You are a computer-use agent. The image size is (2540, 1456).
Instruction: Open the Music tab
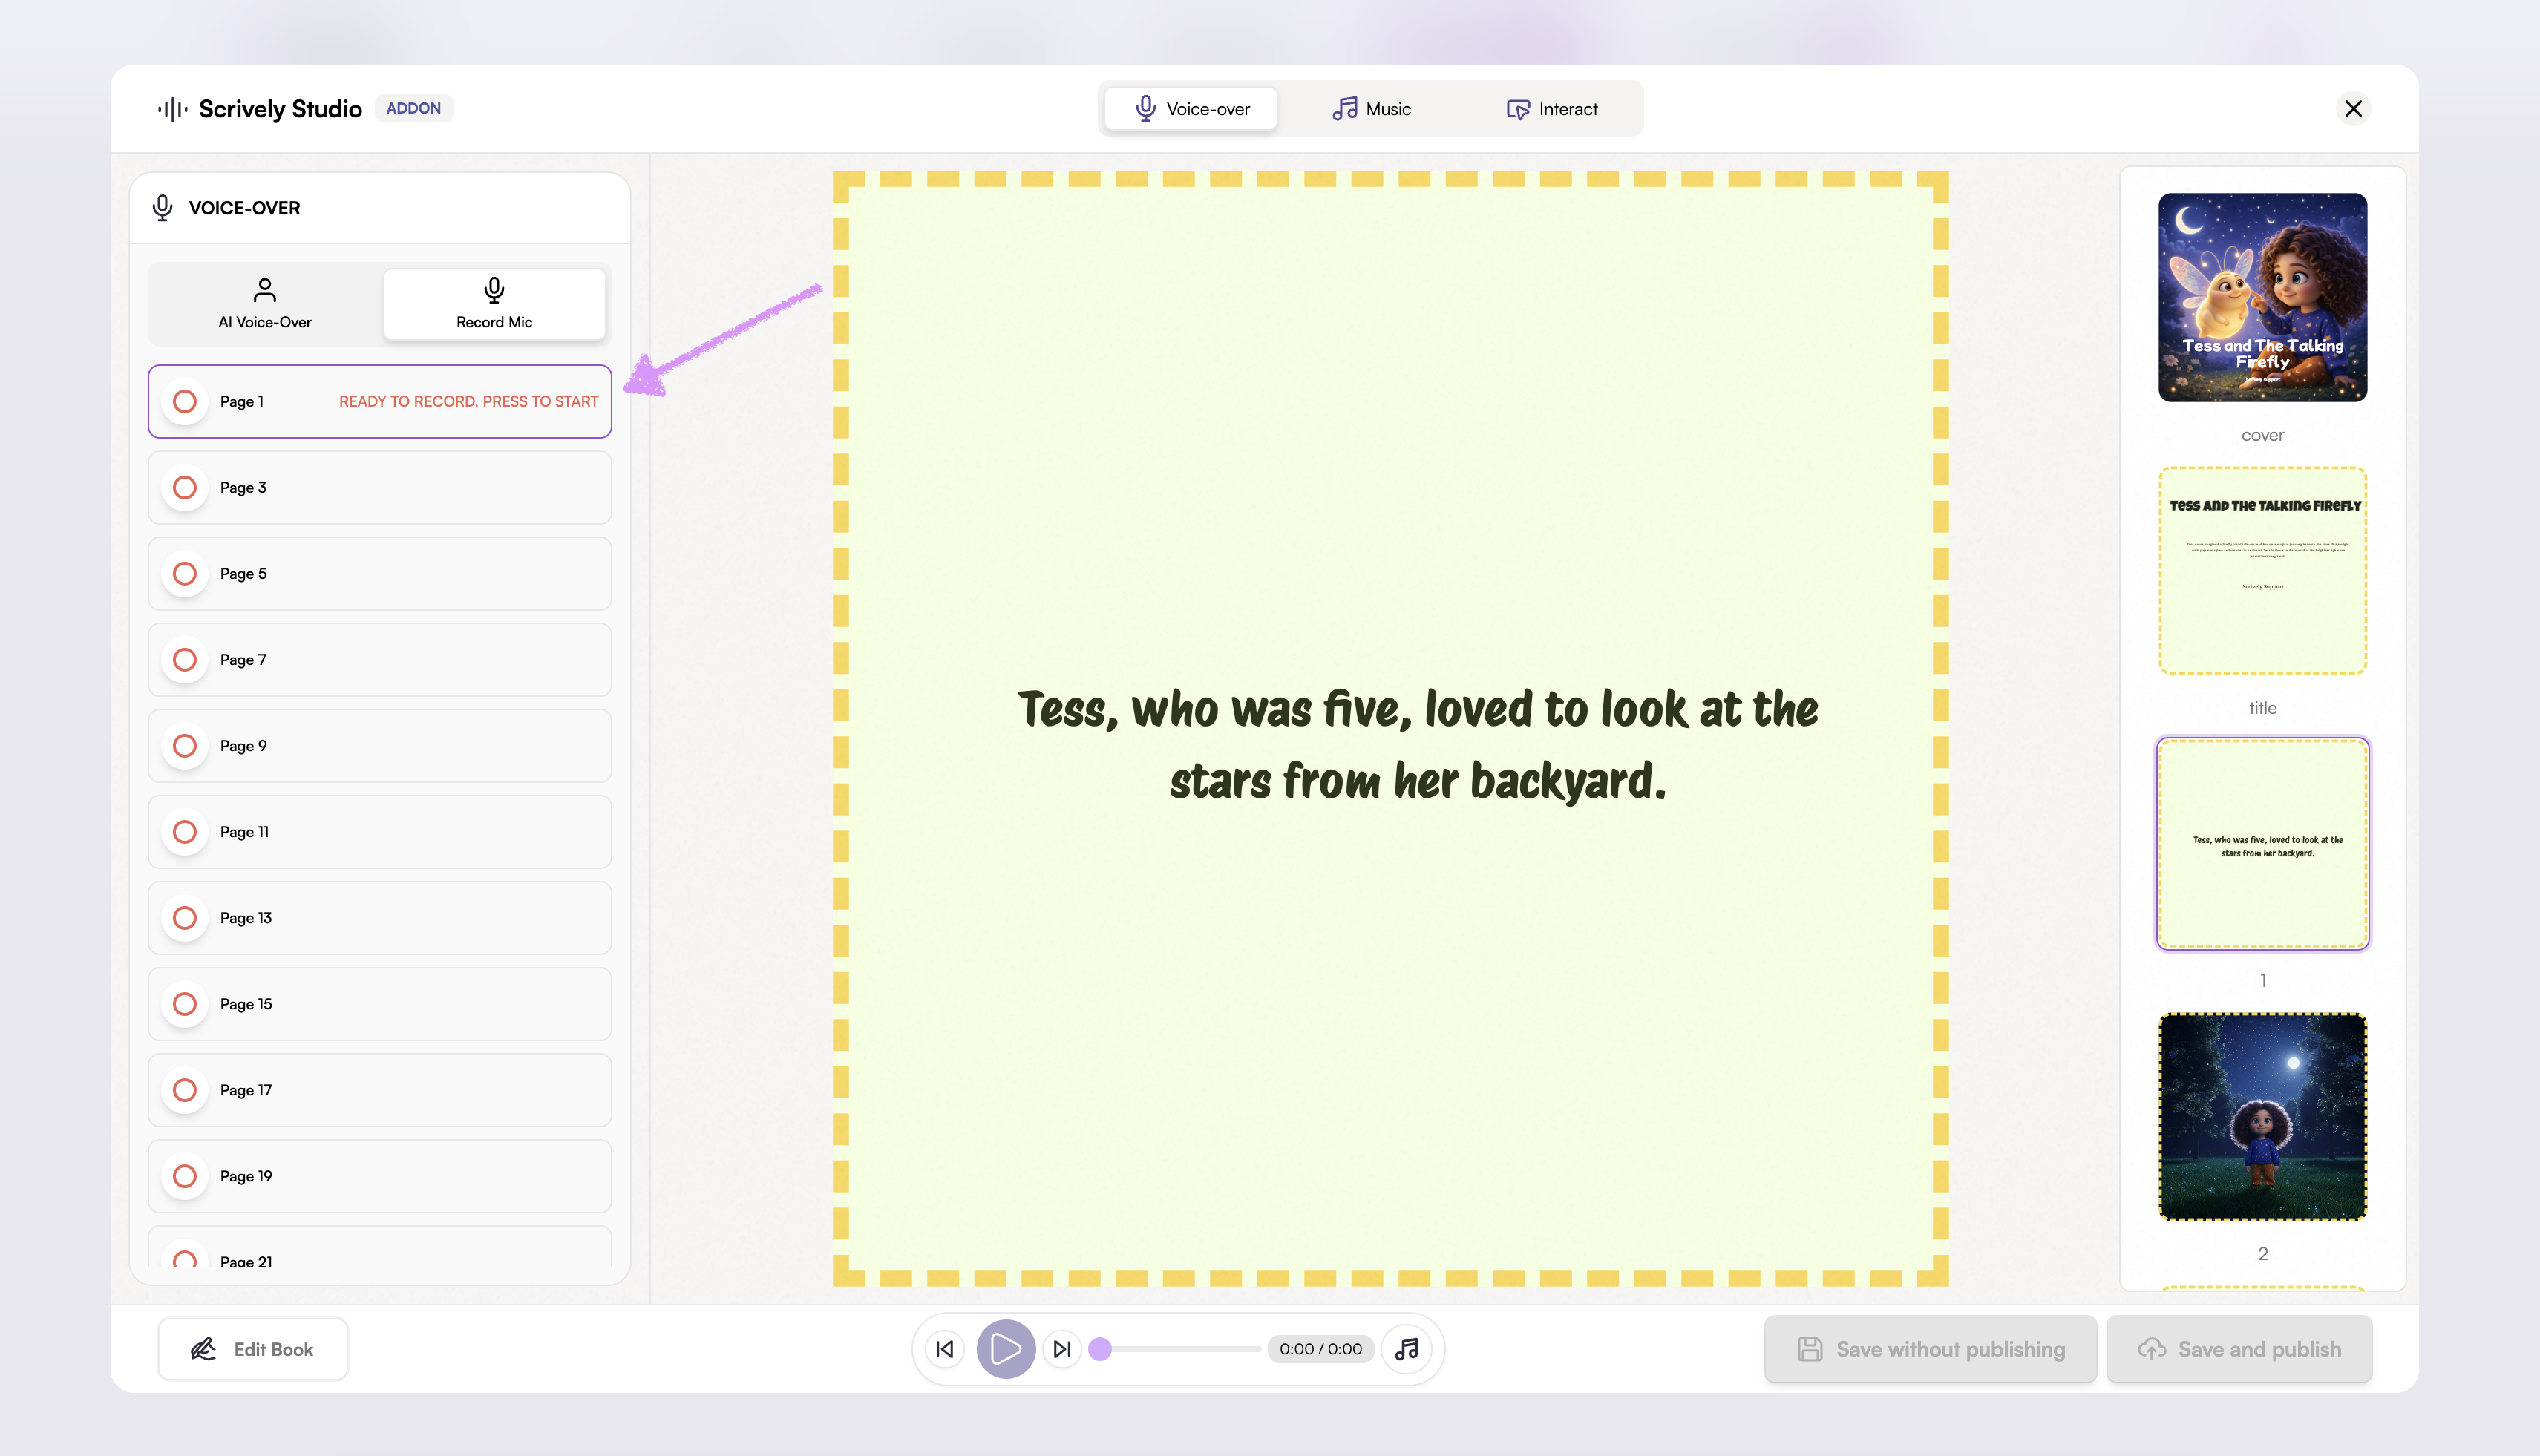click(x=1371, y=109)
